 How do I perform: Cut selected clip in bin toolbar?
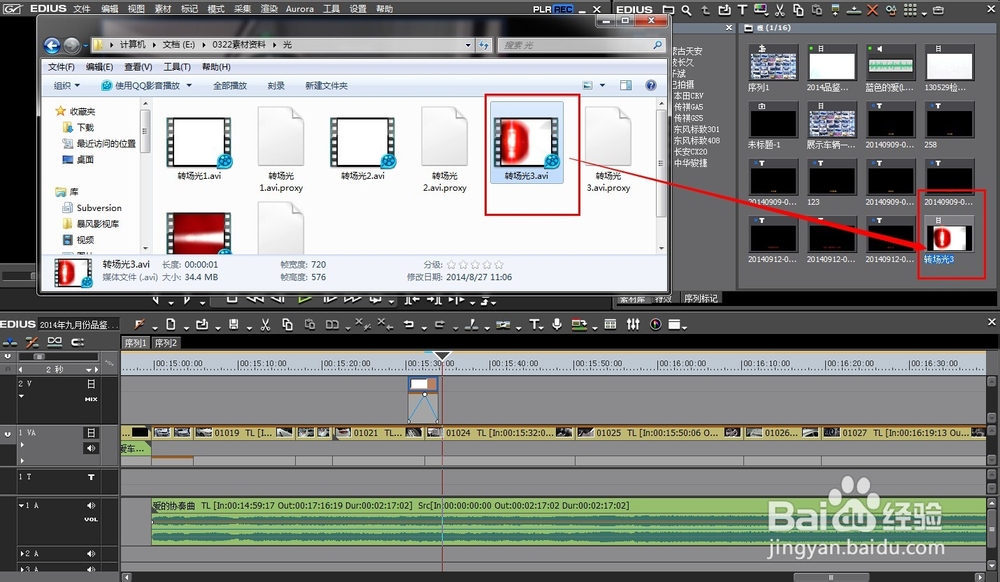pos(779,10)
